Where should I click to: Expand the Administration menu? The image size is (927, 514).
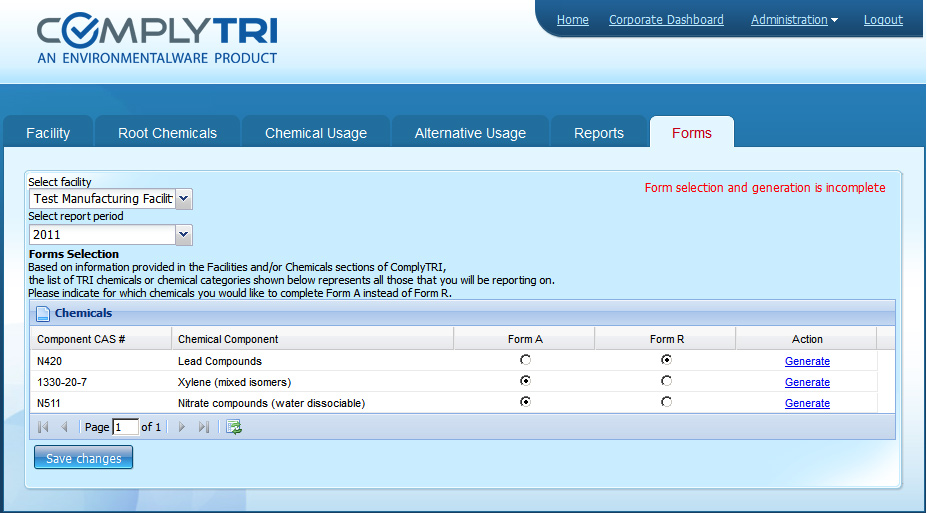(x=794, y=20)
